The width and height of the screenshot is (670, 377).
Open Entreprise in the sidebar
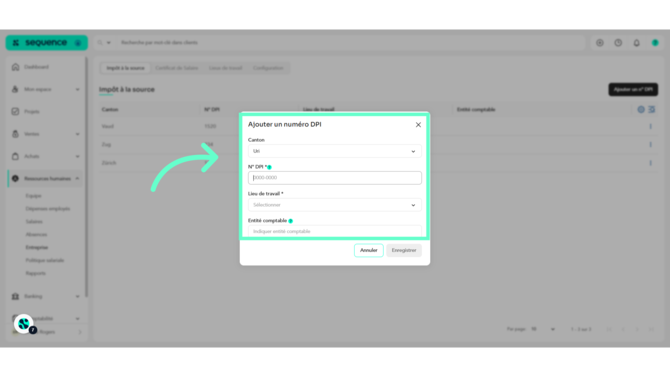tap(37, 247)
